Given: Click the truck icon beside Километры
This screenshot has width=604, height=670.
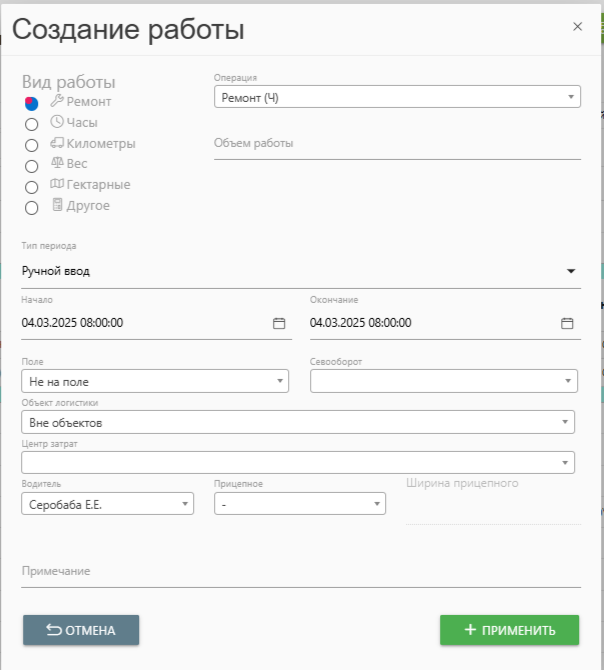Looking at the screenshot, I should (57, 143).
